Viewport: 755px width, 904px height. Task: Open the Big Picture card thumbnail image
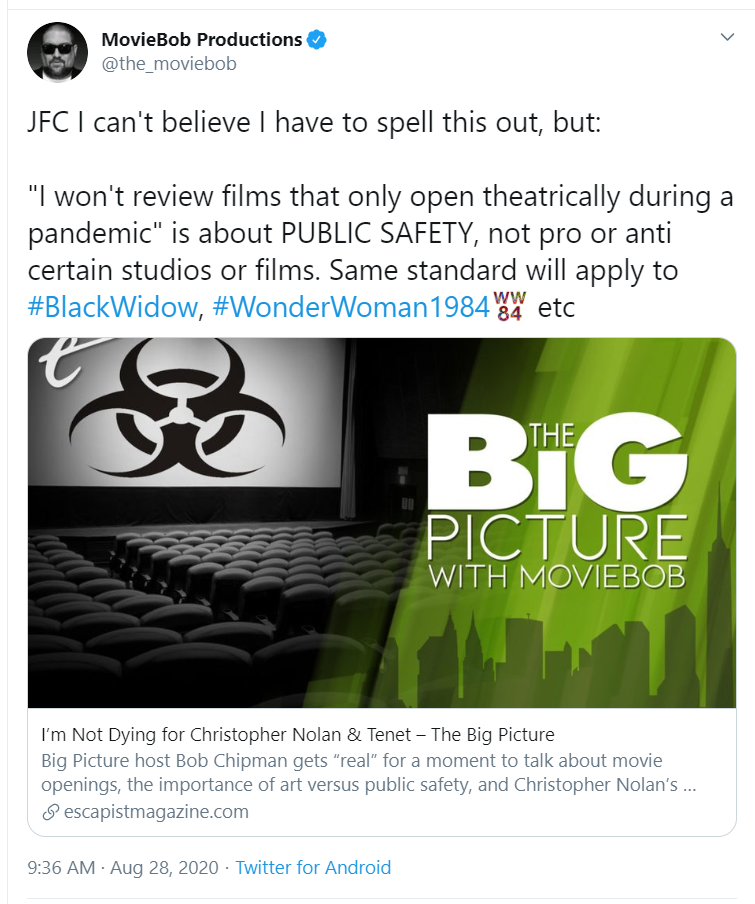pyautogui.click(x=382, y=523)
